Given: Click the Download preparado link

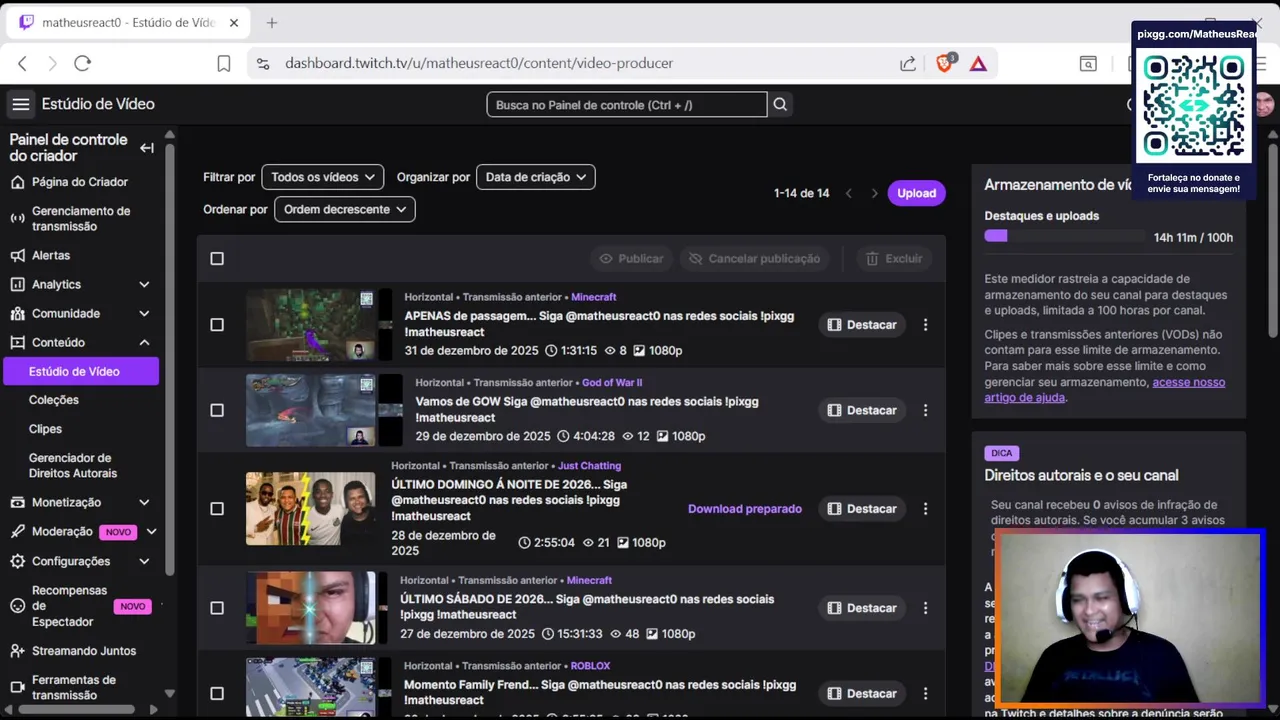Looking at the screenshot, I should click(745, 508).
